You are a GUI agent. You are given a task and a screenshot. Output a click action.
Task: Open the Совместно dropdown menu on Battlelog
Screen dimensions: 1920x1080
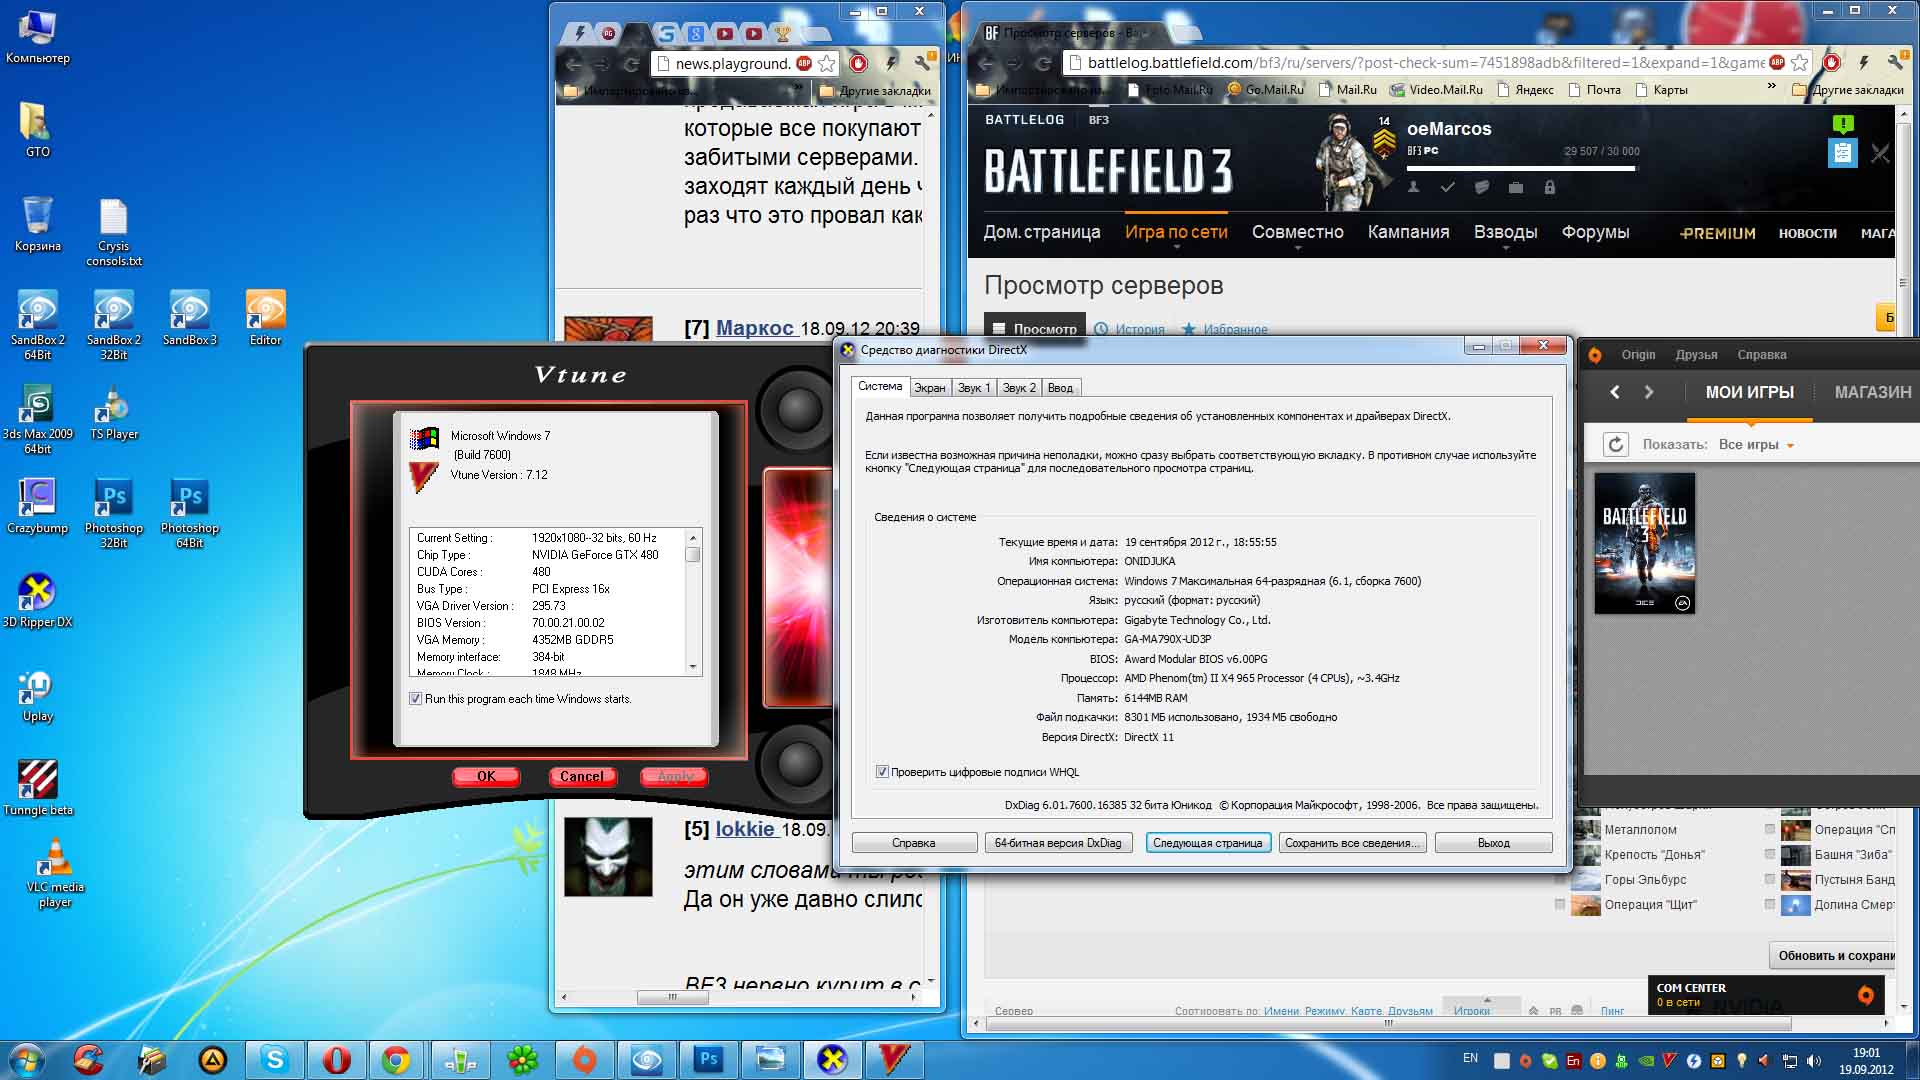1297,232
